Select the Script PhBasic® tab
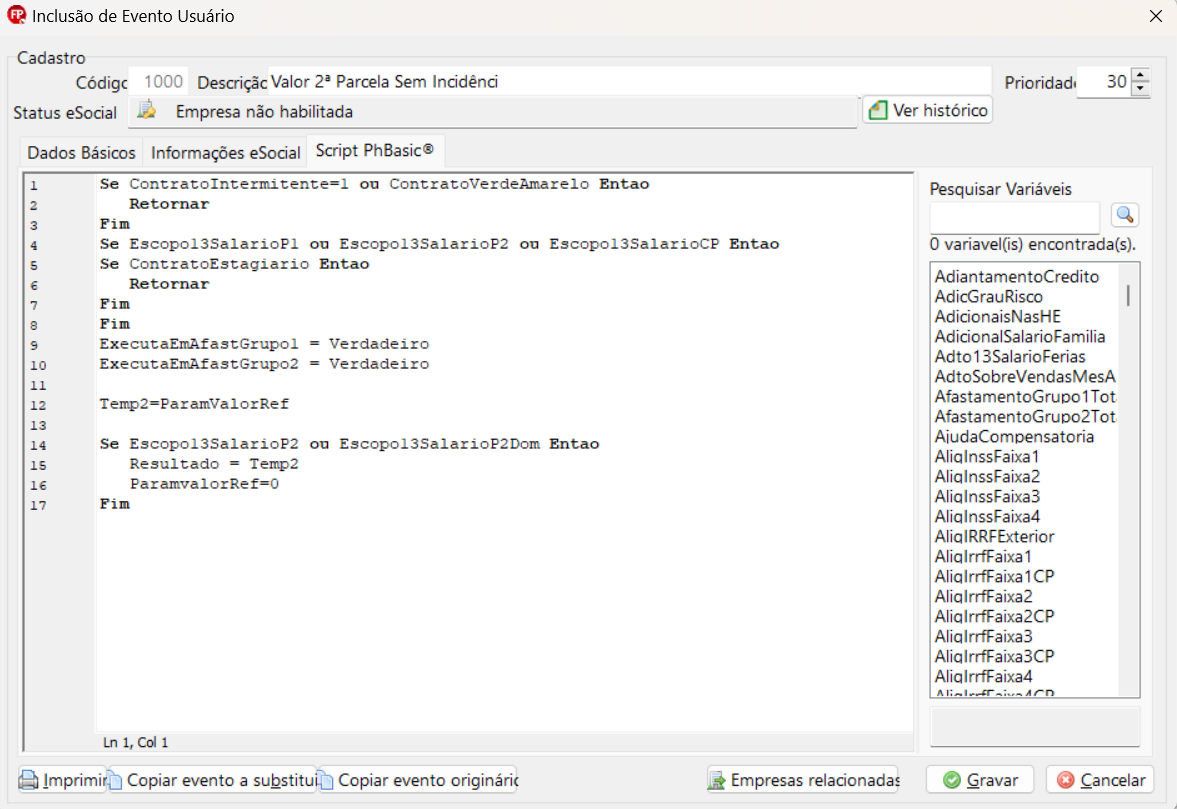 tap(375, 150)
